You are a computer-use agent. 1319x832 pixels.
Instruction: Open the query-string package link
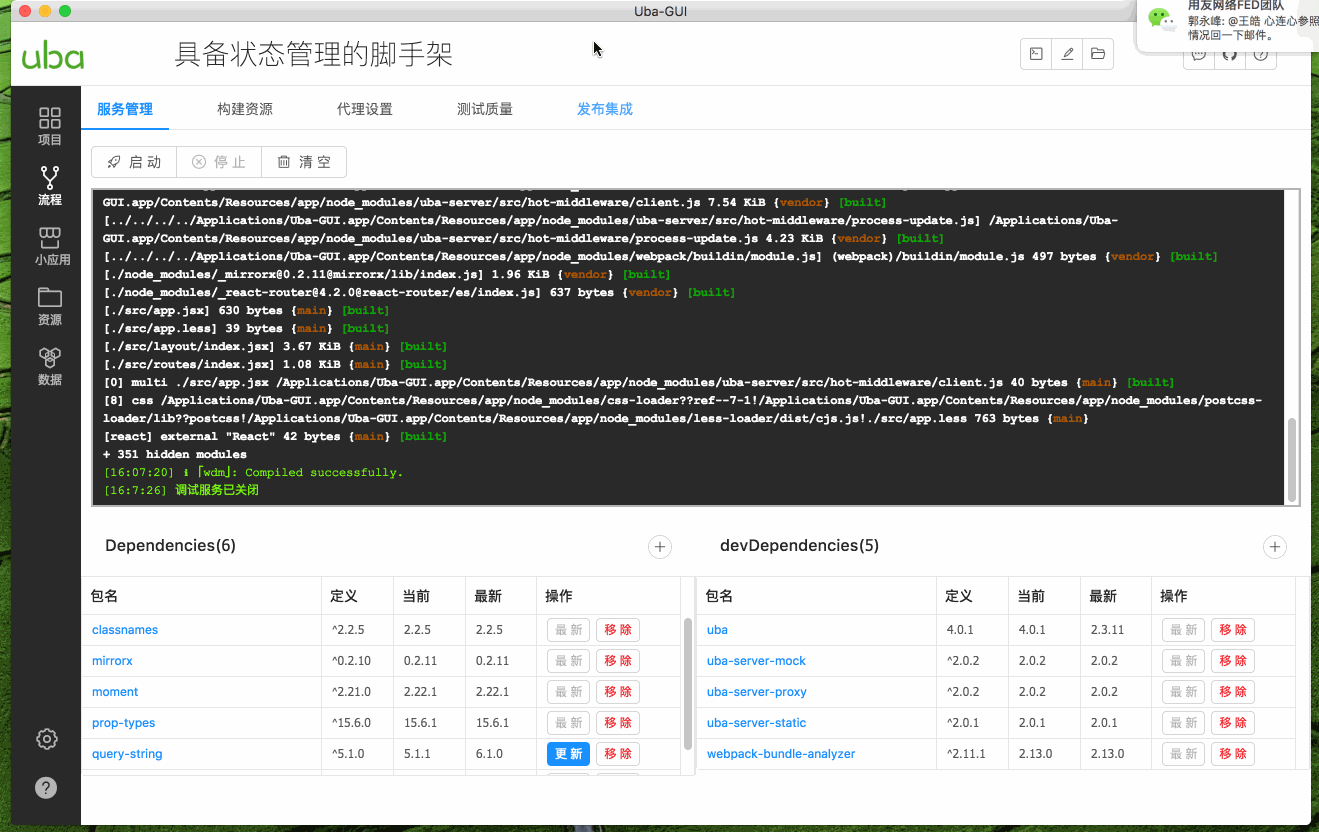[127, 754]
